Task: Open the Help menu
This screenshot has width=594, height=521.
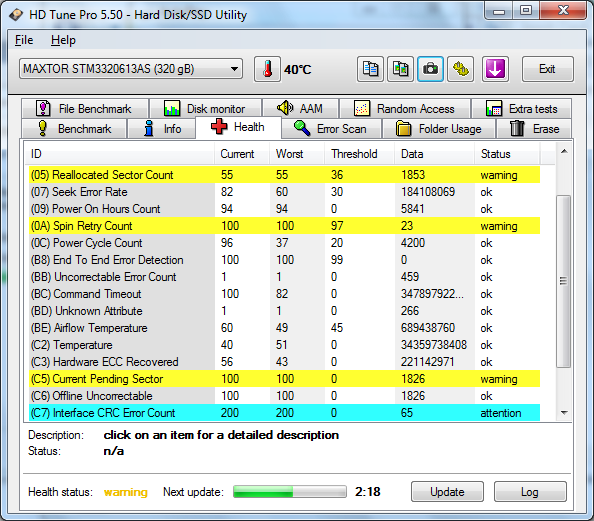Action: [63, 40]
